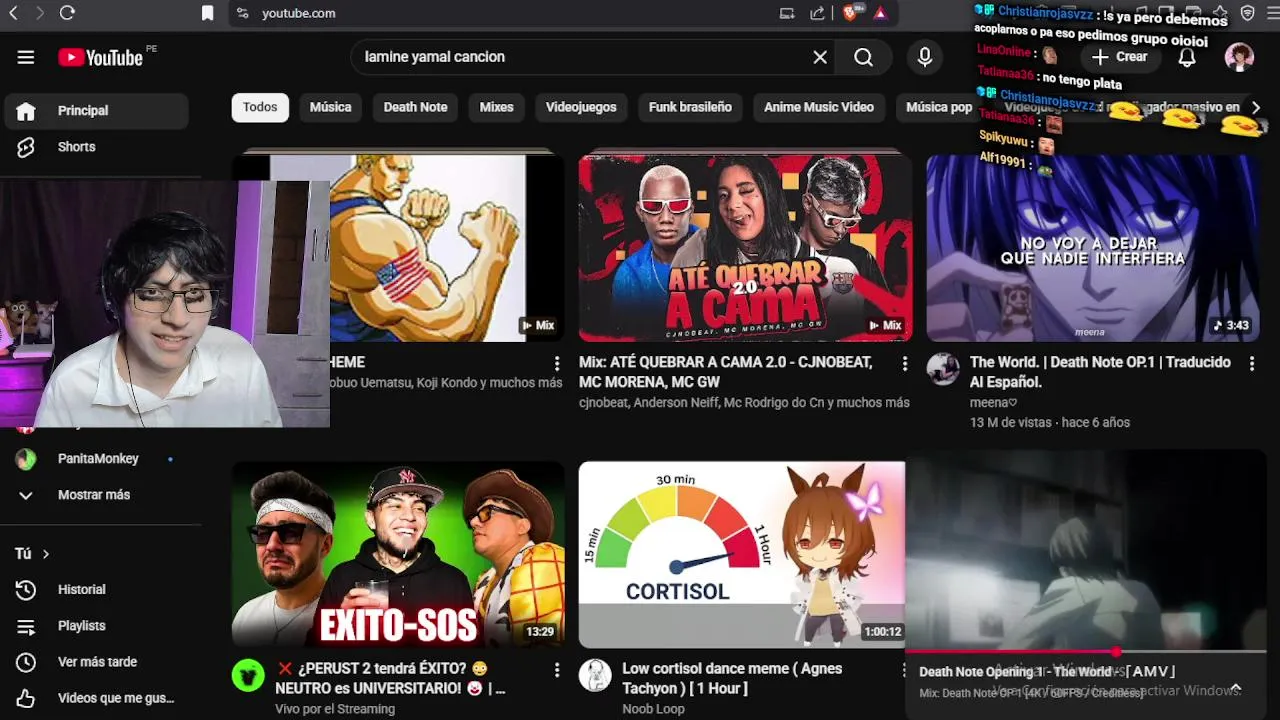Screen dimensions: 1280x720
Task: Go to the YouTube logo home
Action: pyautogui.click(x=100, y=57)
